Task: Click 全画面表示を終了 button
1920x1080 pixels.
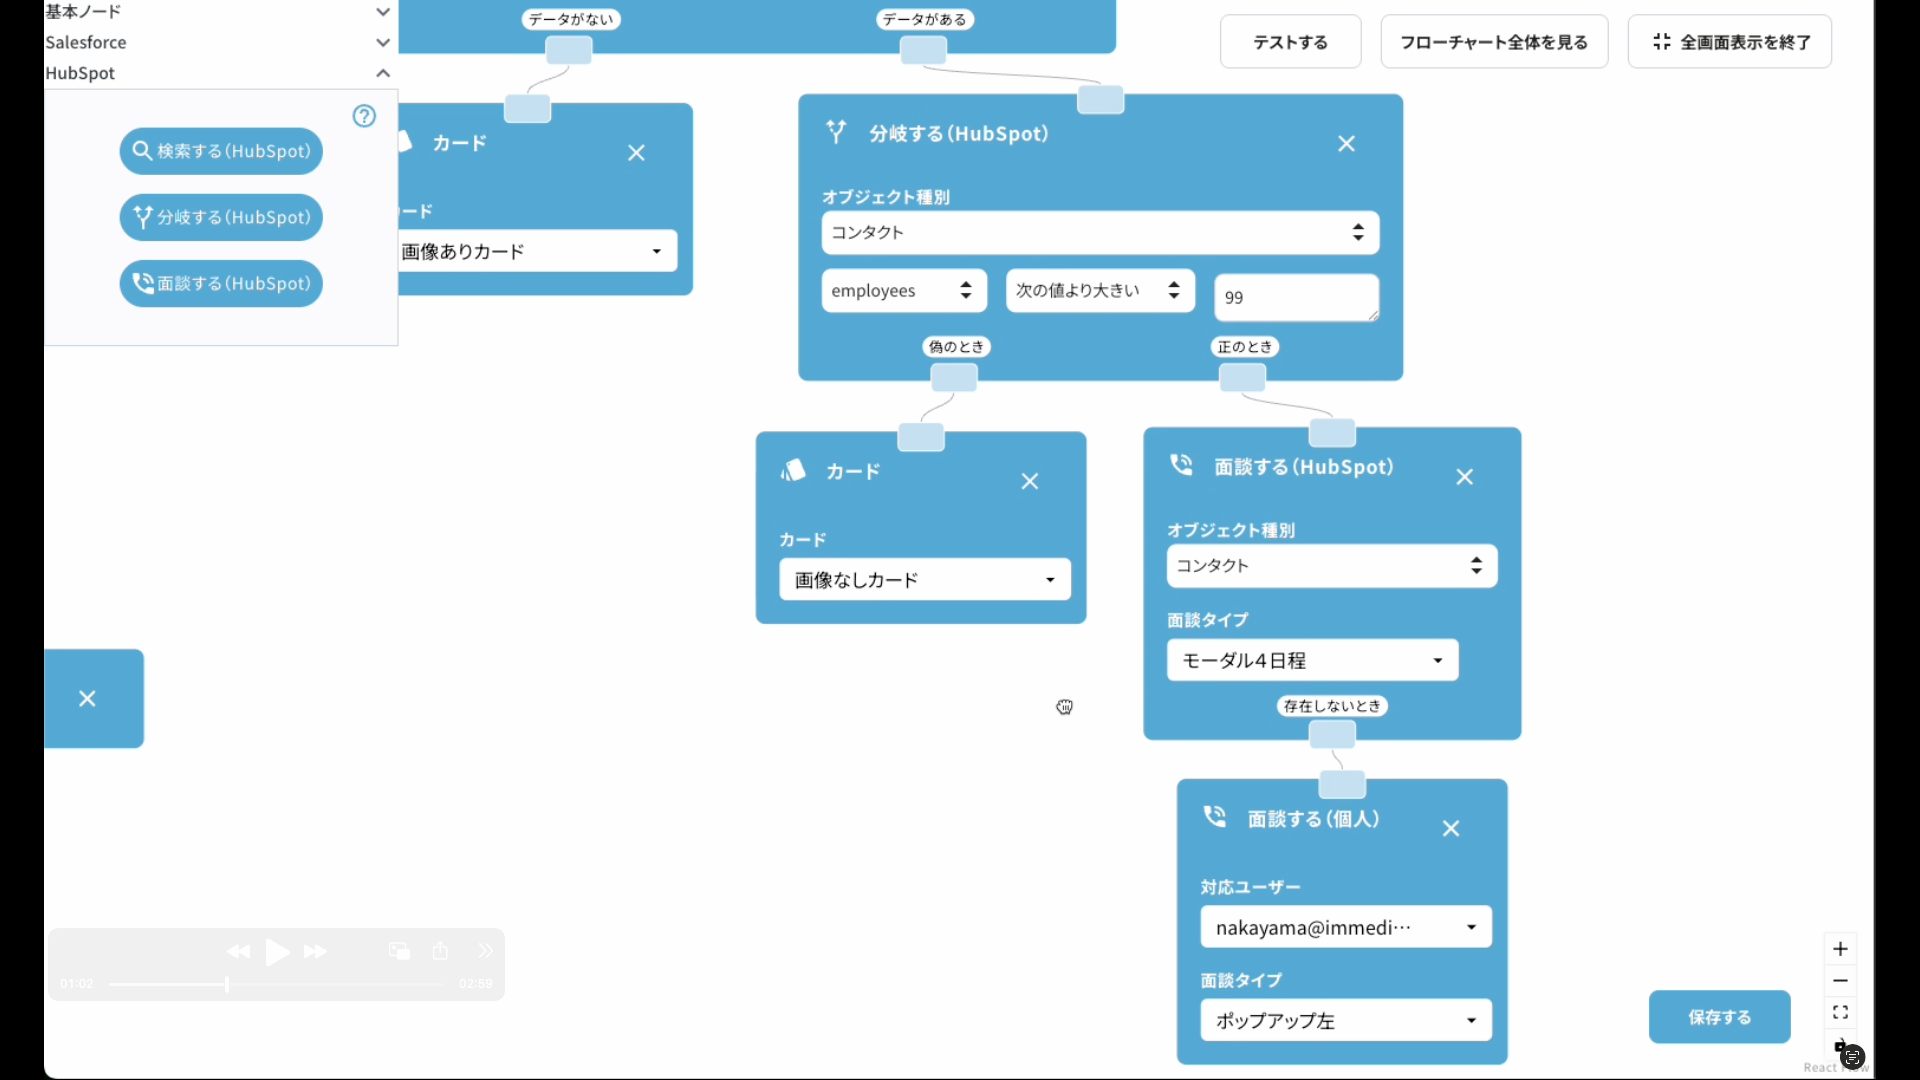Action: 1729,42
